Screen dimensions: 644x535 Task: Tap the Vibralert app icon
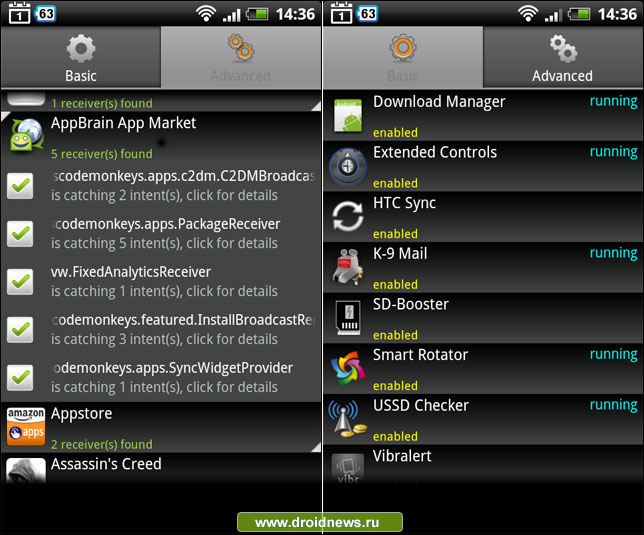(x=348, y=468)
